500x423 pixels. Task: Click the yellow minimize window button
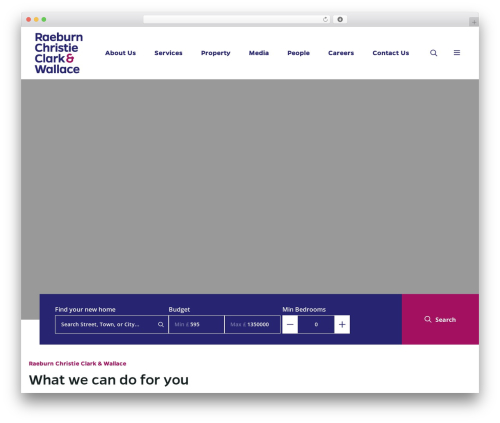[36, 20]
